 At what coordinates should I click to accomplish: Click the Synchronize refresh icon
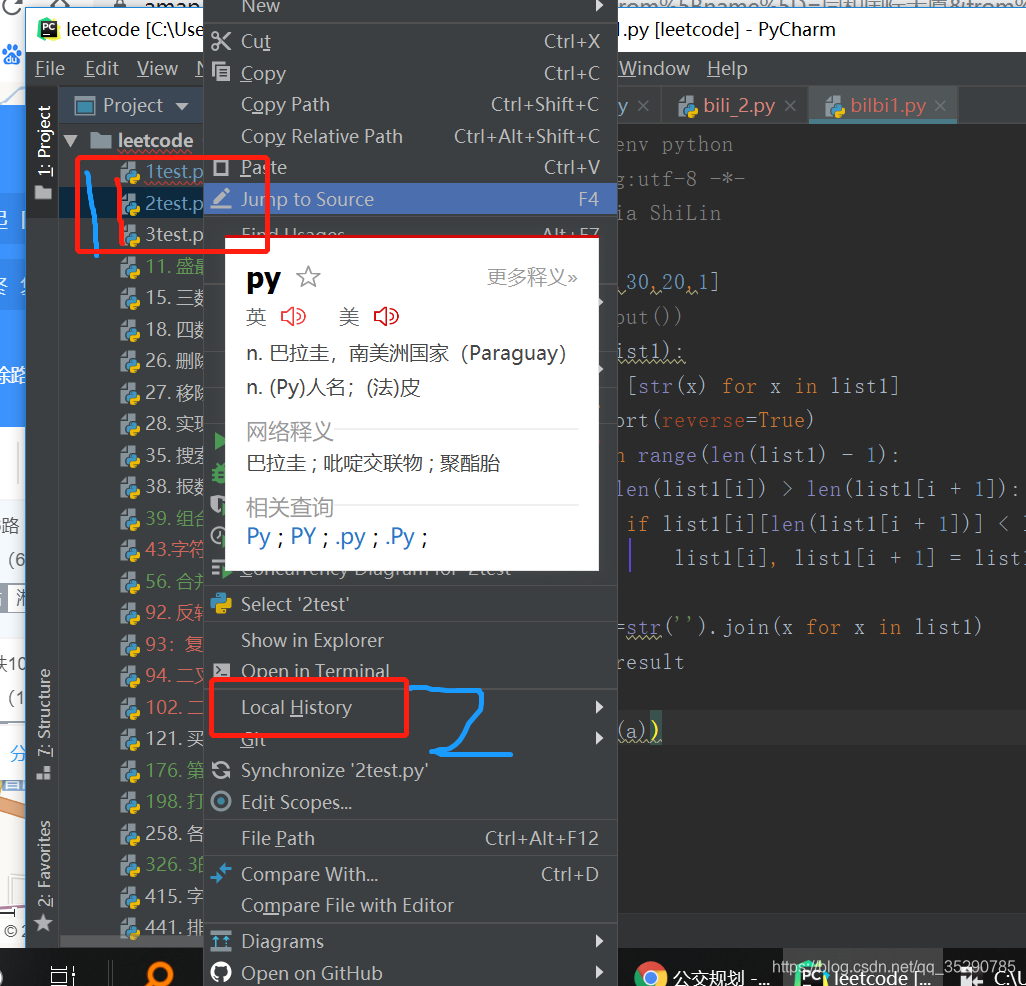click(x=221, y=770)
